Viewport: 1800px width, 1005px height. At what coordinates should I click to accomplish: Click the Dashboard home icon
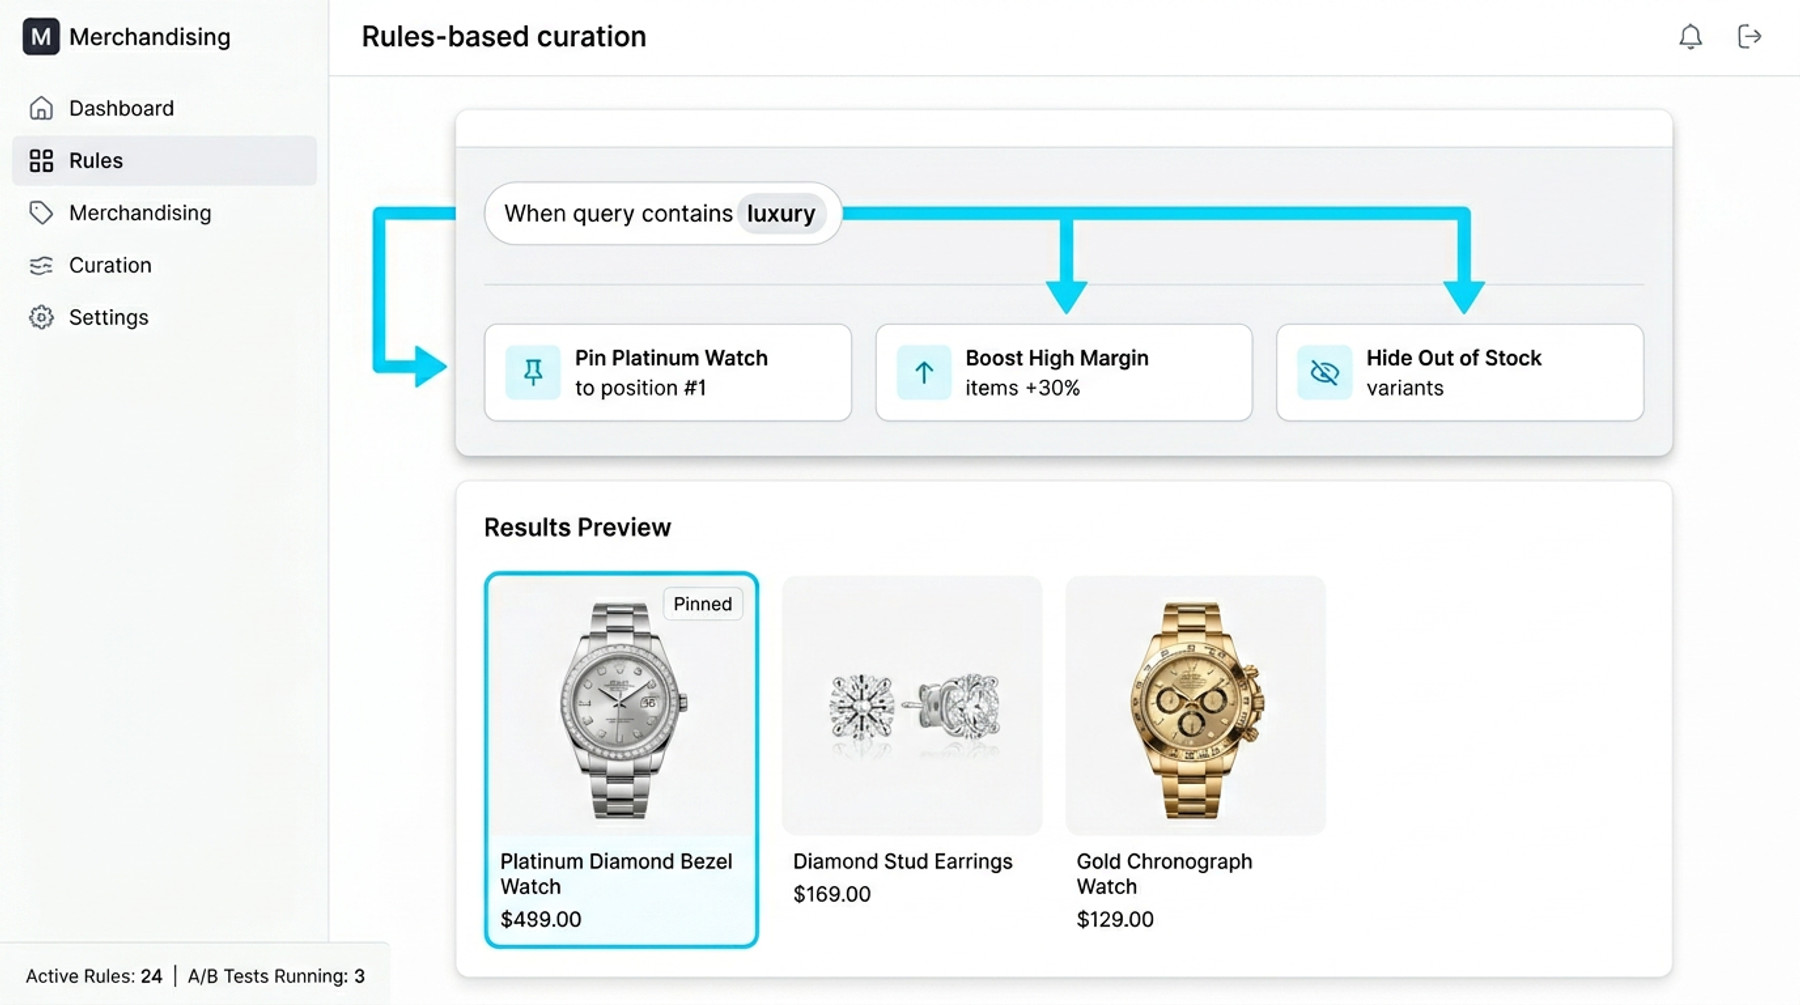pyautogui.click(x=41, y=108)
